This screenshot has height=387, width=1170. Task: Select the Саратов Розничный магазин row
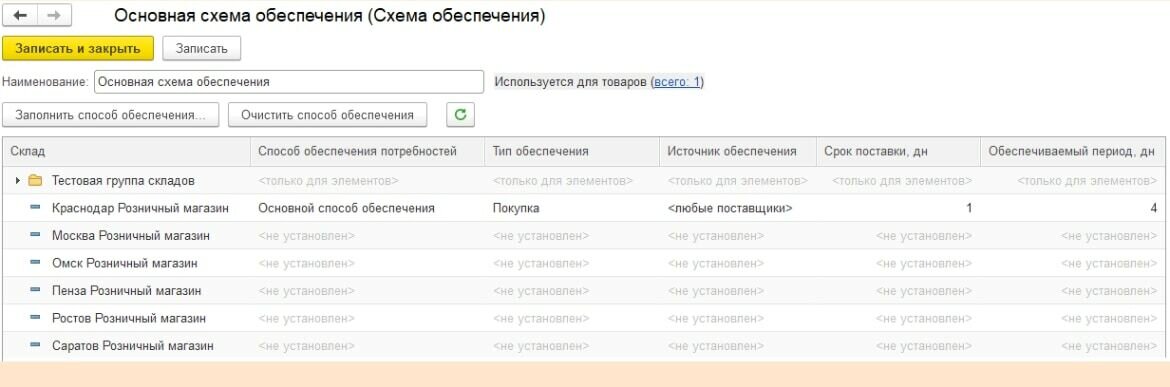click(x=584, y=346)
